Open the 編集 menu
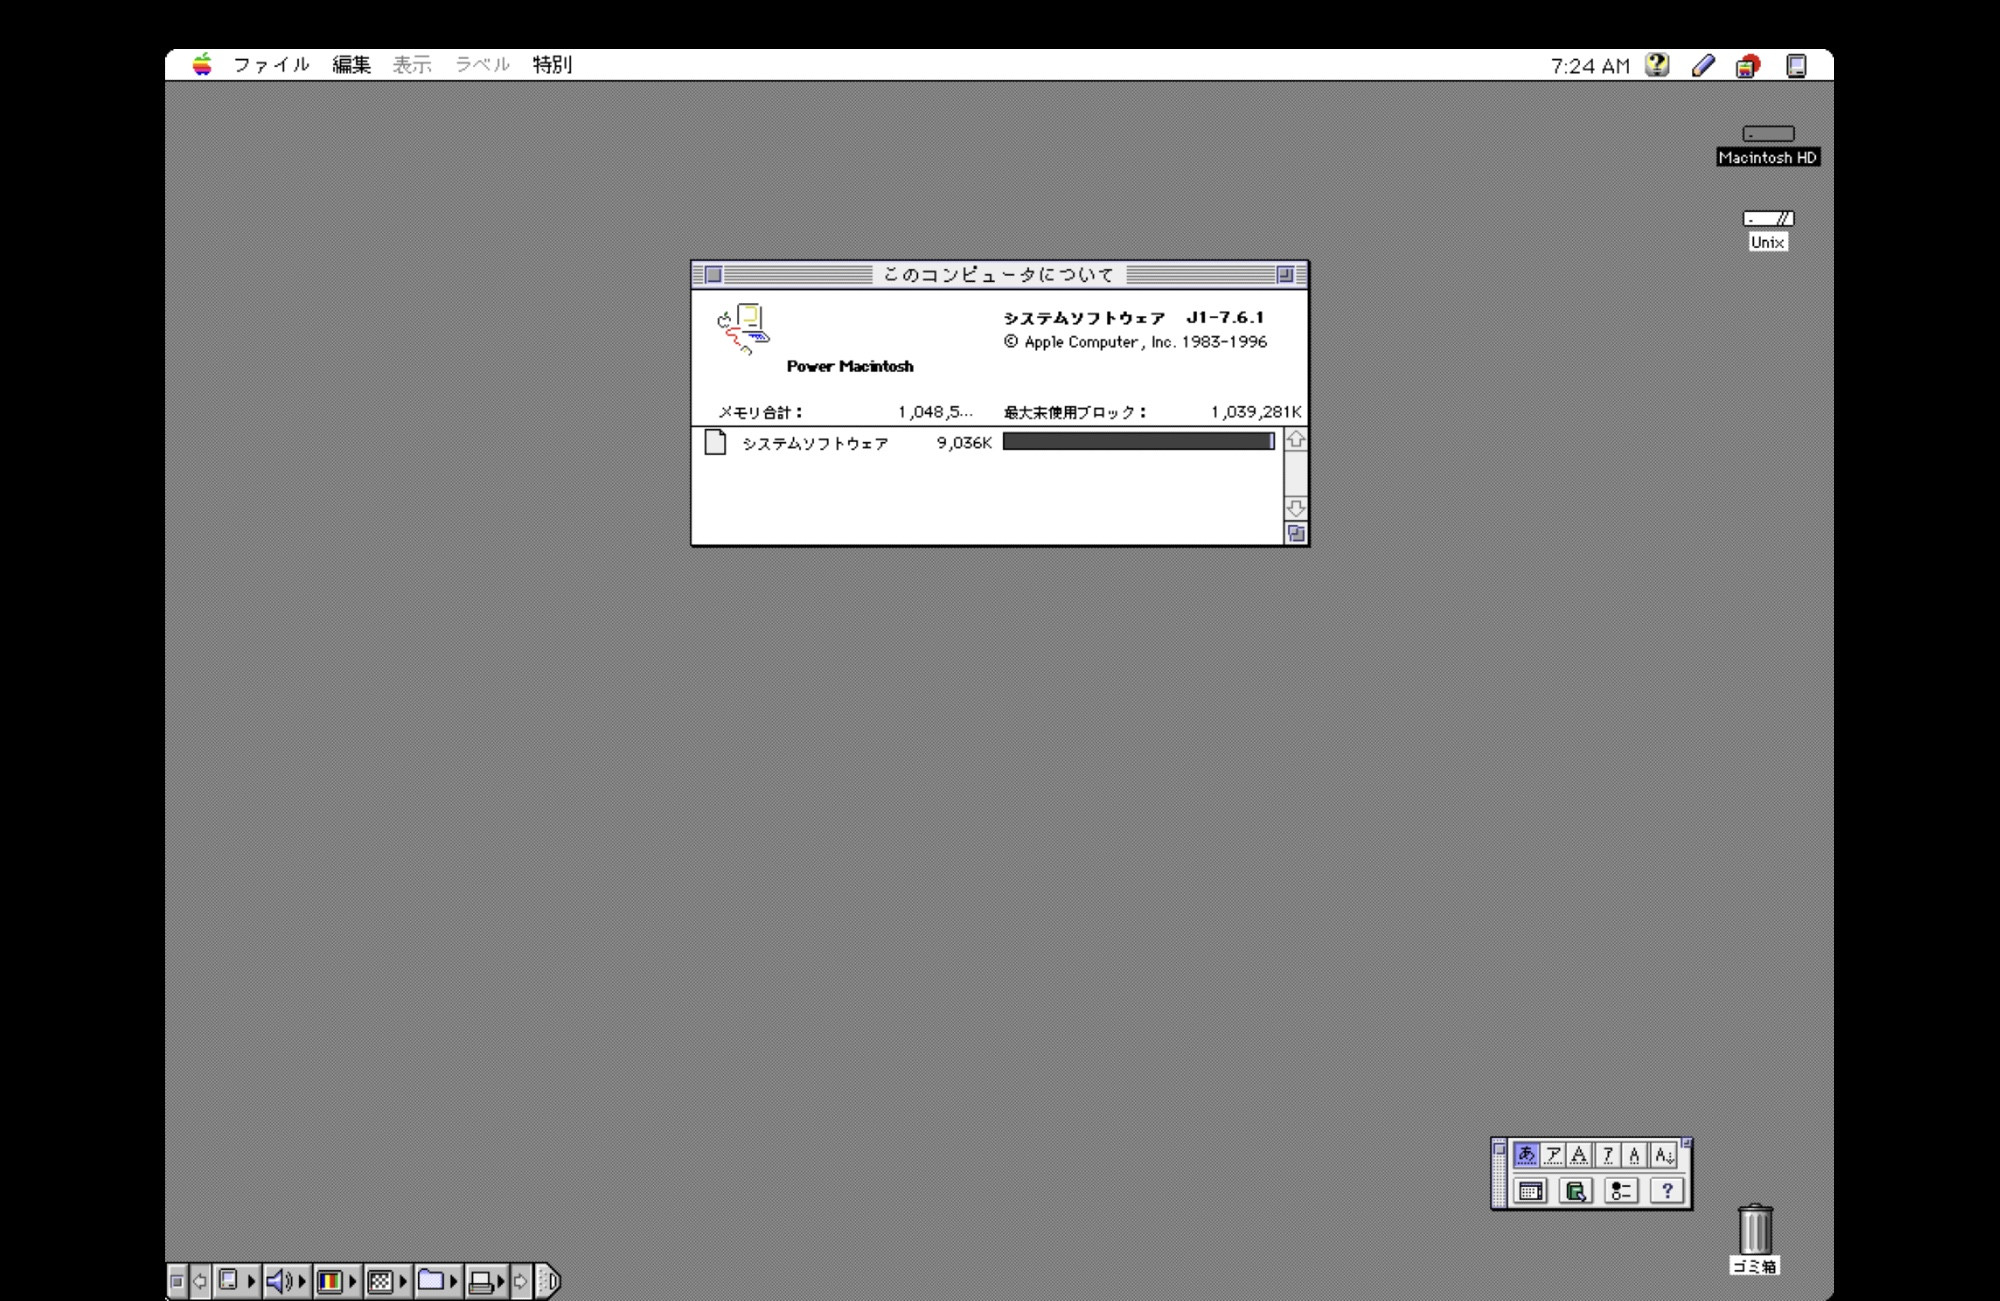 [351, 65]
